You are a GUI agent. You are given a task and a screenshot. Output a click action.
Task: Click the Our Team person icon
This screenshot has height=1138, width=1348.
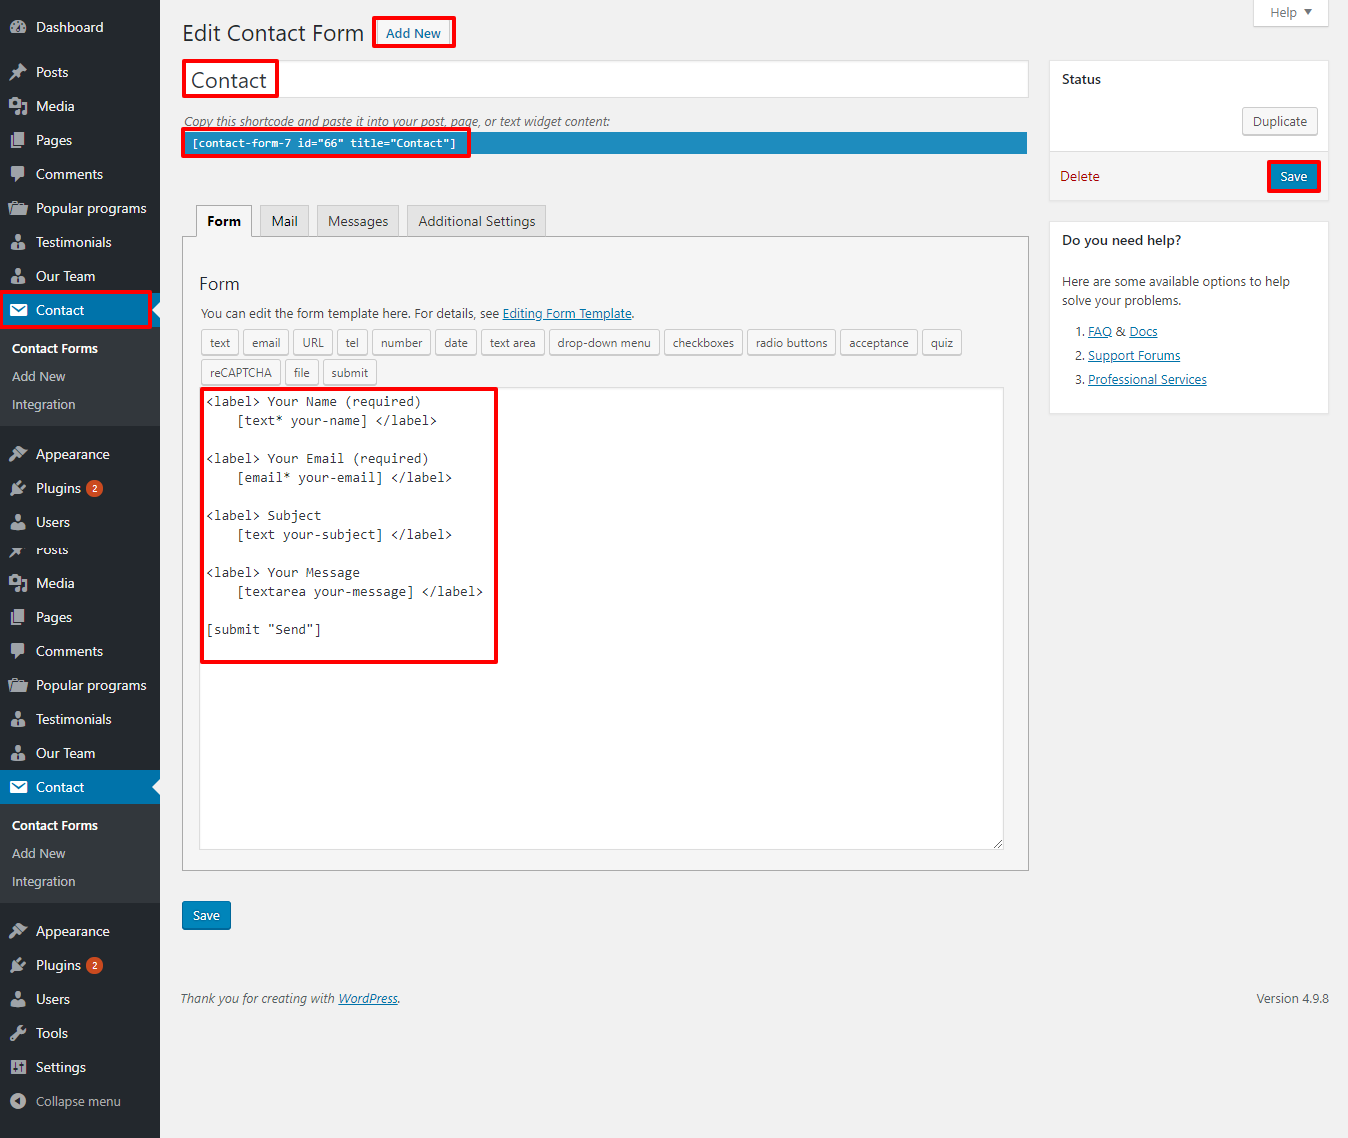(18, 276)
